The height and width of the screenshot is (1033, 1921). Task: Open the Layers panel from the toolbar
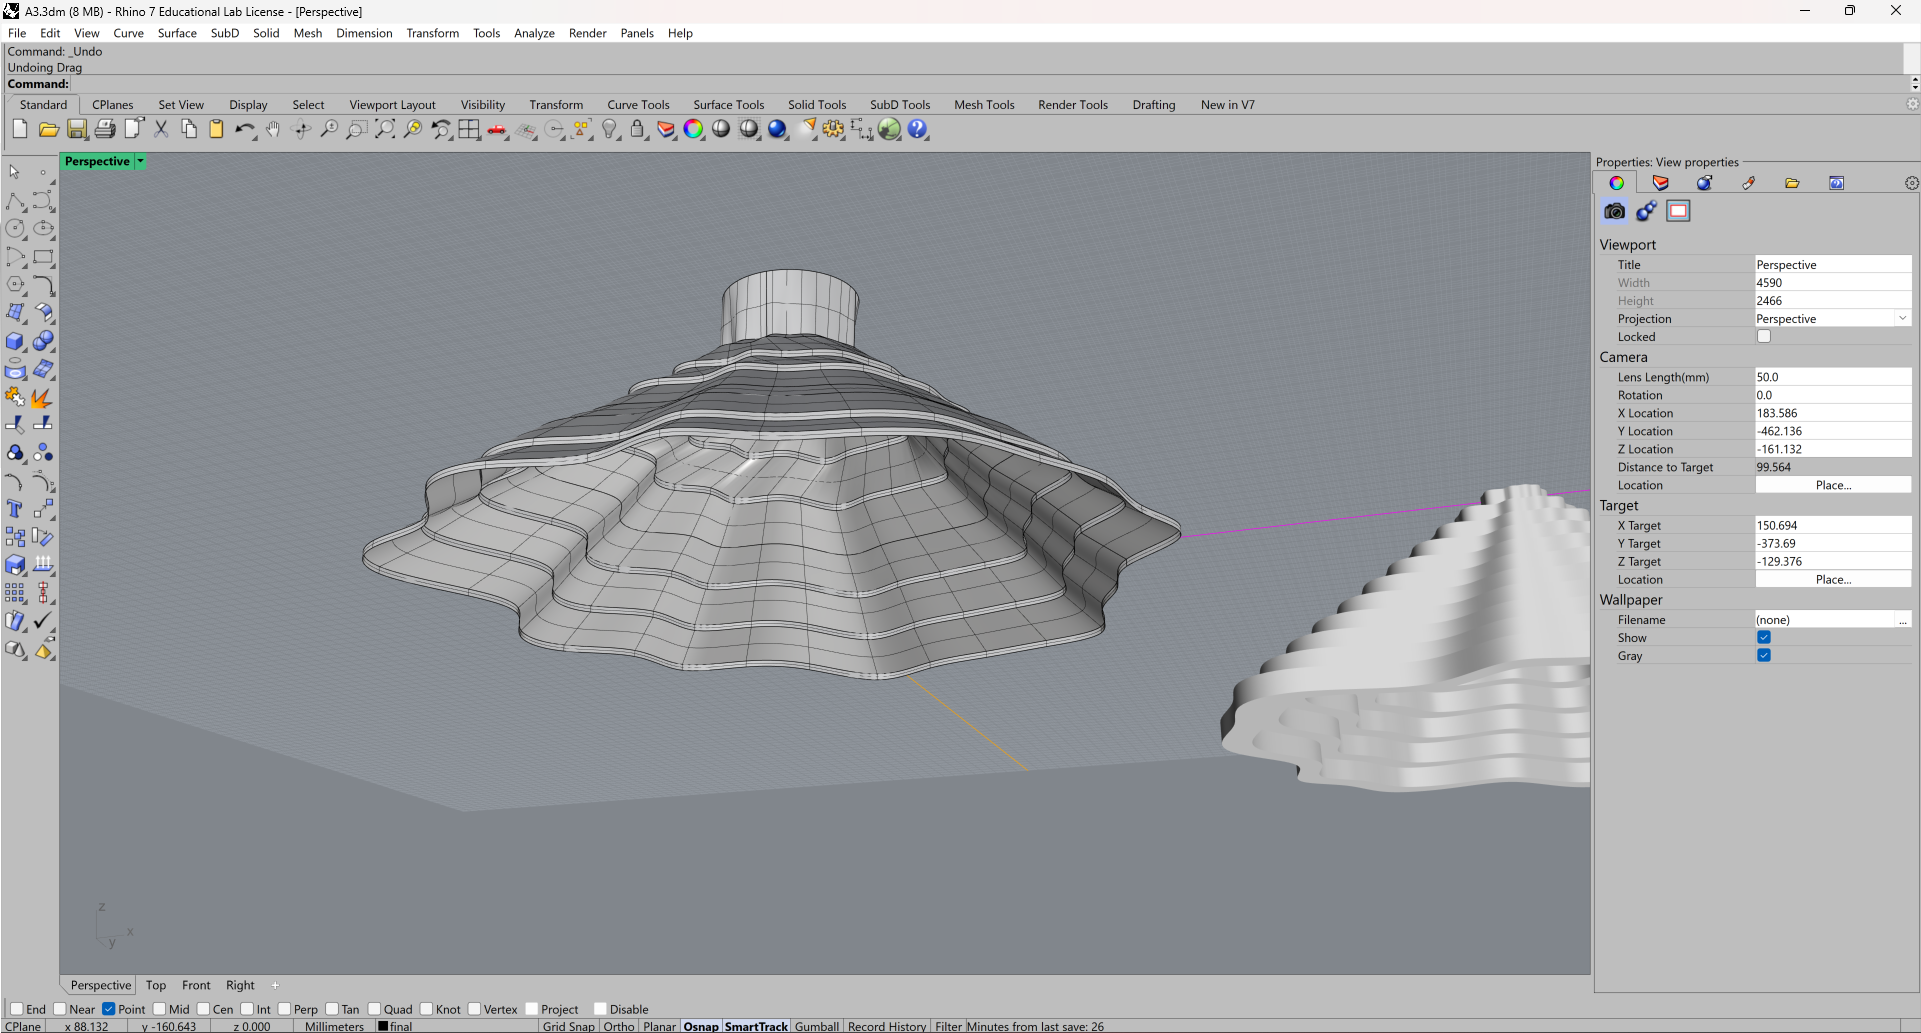[x=666, y=129]
